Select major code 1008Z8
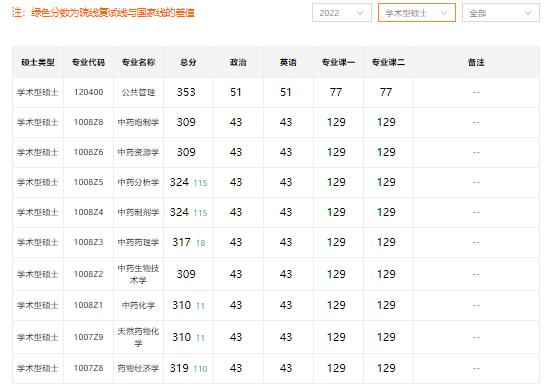The width and height of the screenshot is (545, 388). coord(88,122)
